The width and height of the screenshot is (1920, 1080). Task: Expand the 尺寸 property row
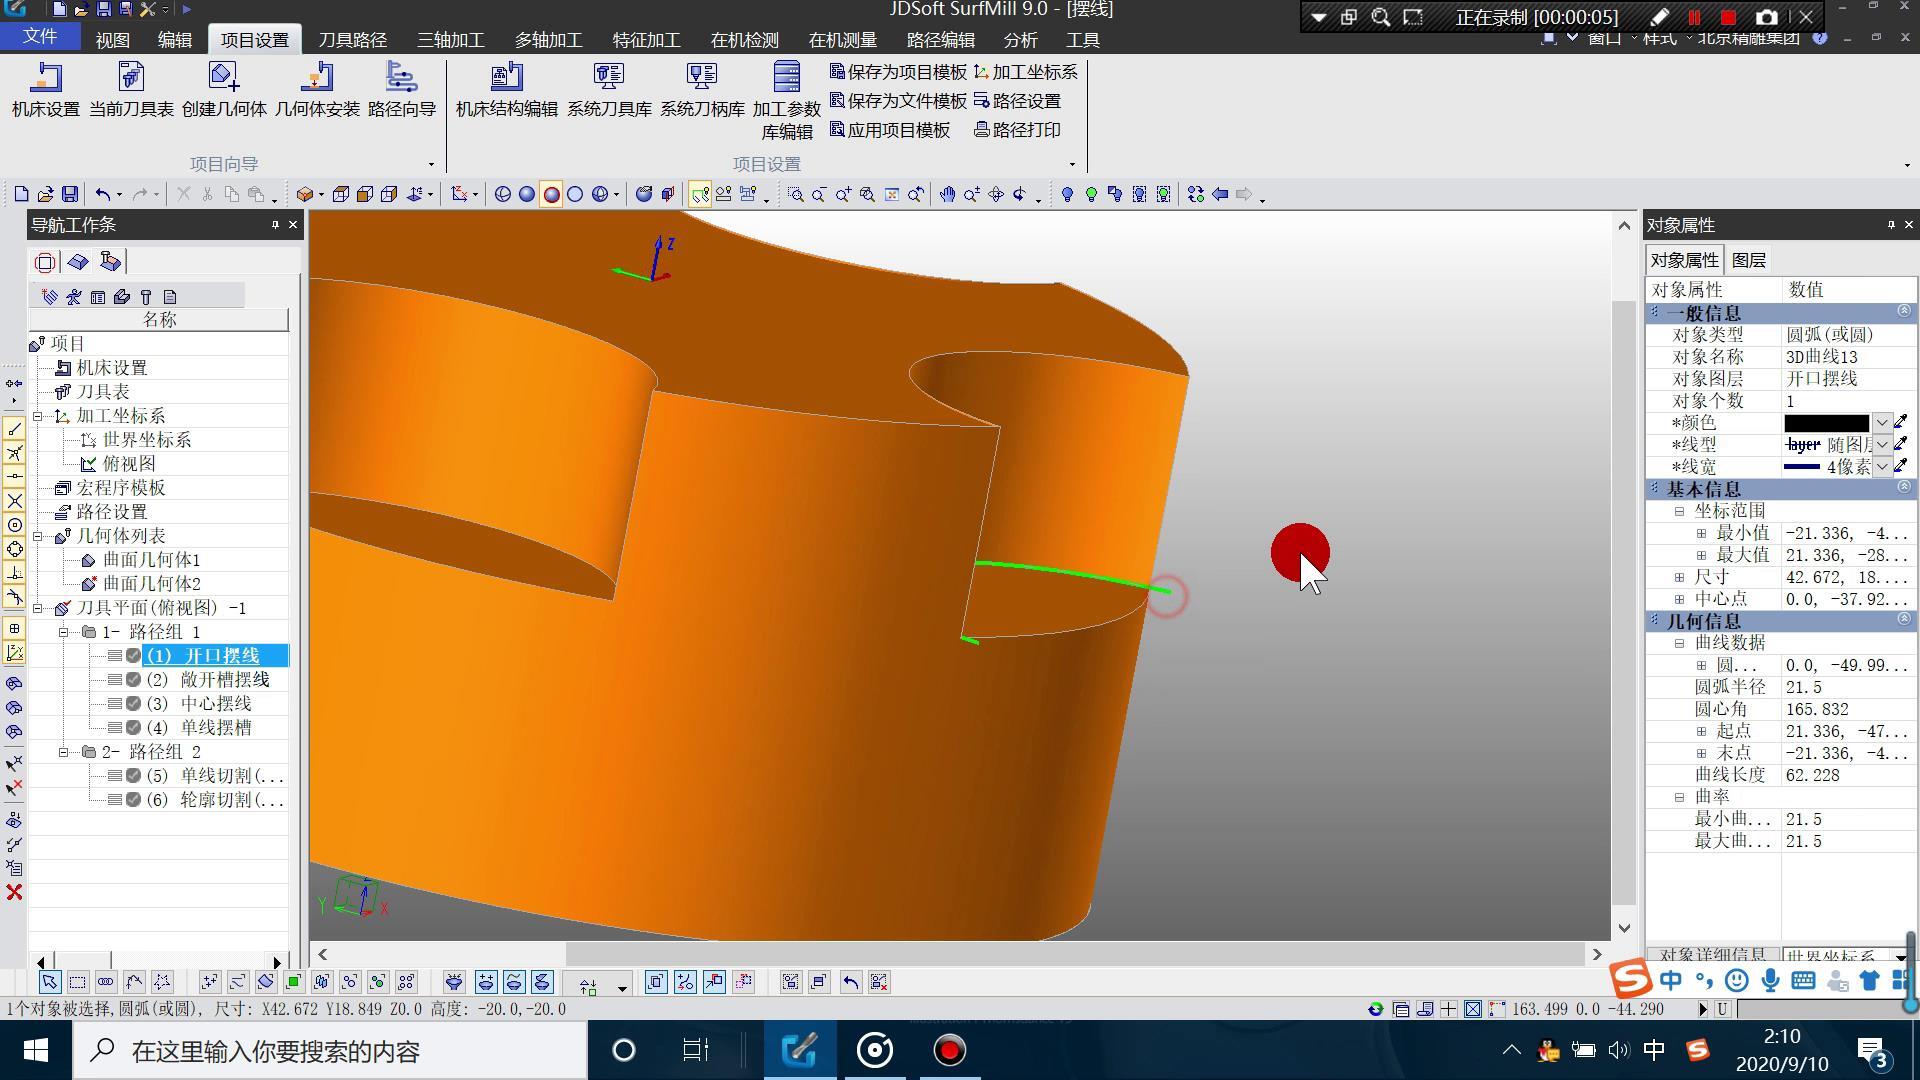1680,577
